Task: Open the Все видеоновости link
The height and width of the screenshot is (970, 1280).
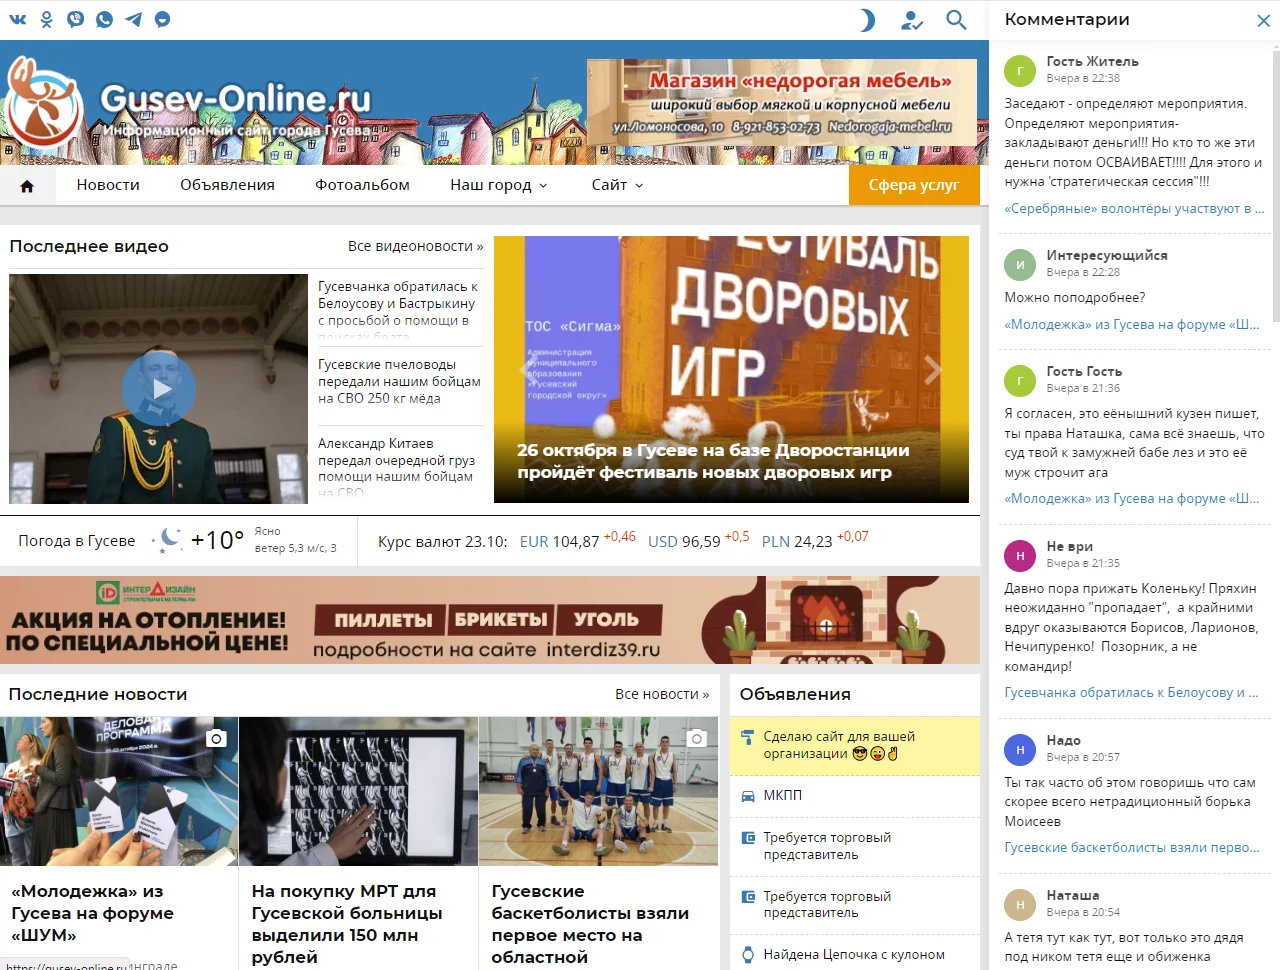Action: [415, 246]
